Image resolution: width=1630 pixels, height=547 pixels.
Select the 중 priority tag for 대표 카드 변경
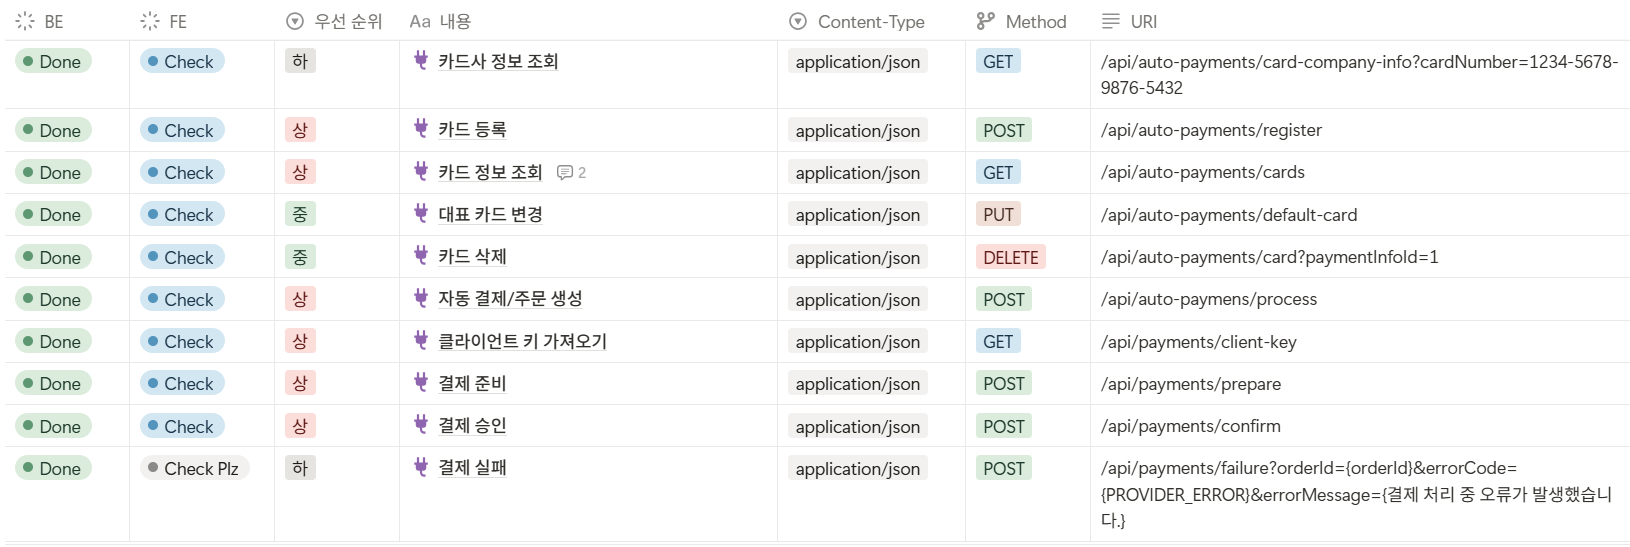(x=300, y=214)
